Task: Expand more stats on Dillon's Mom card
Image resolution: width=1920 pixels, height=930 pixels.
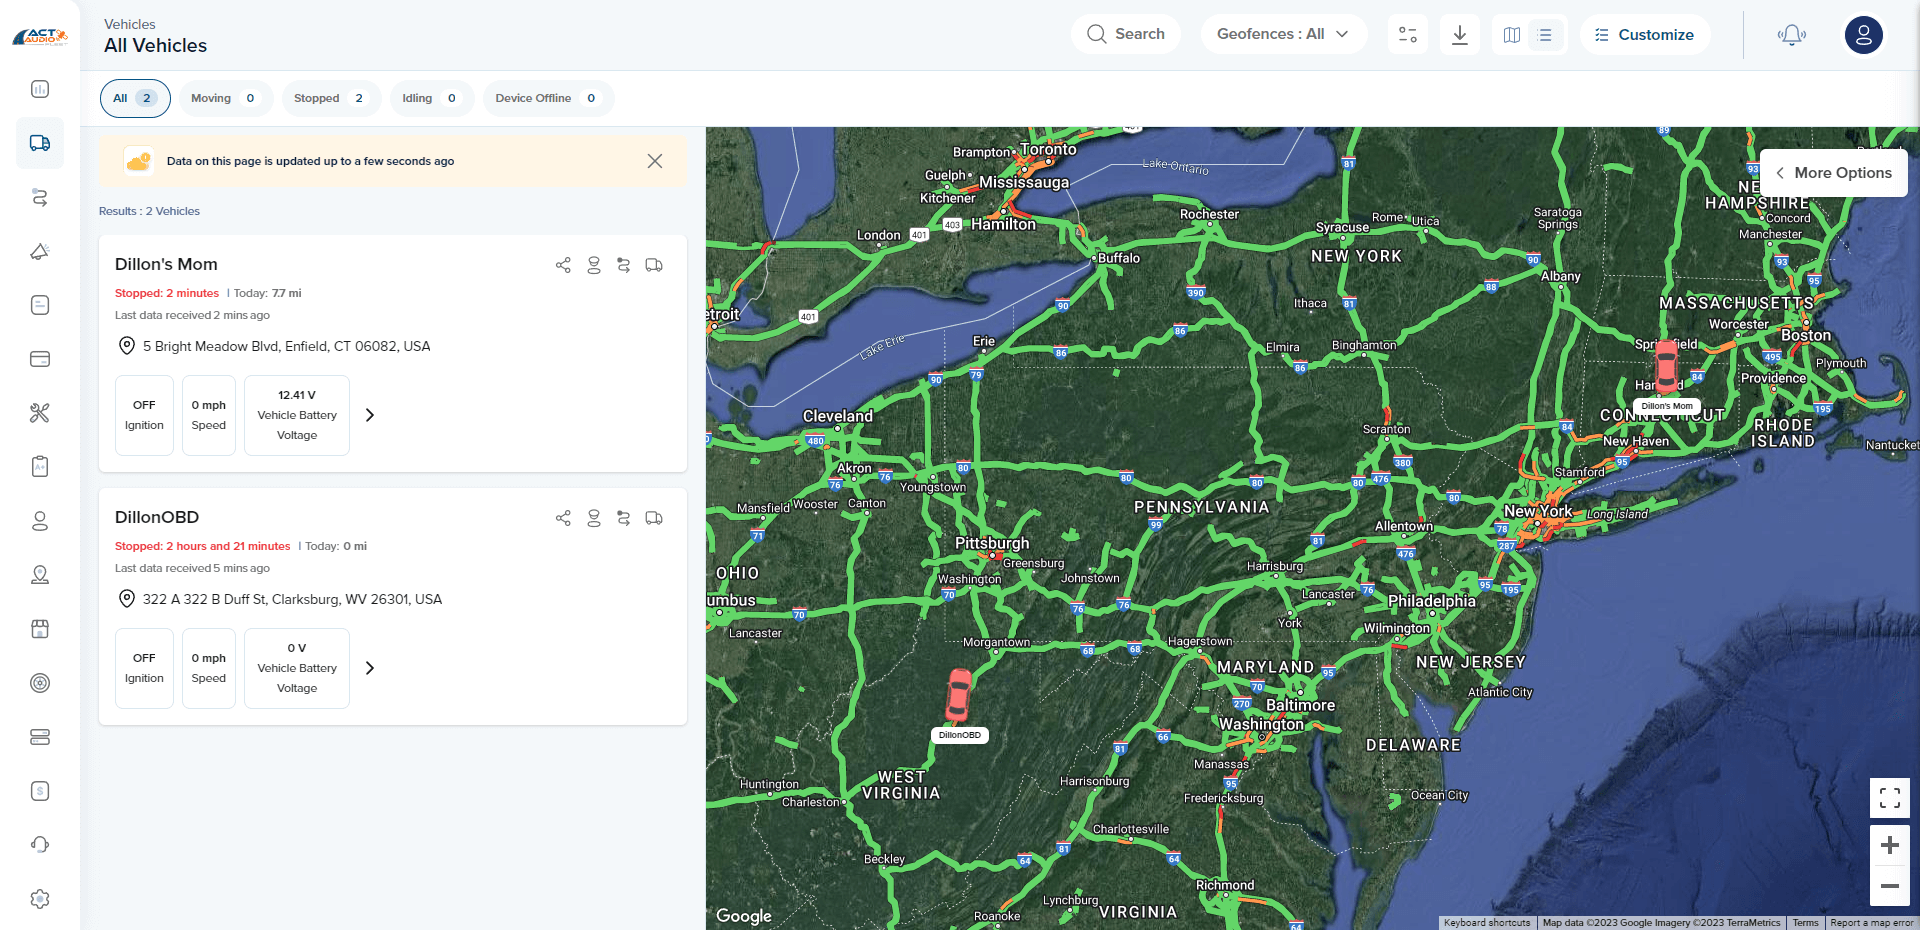Action: [x=370, y=415]
